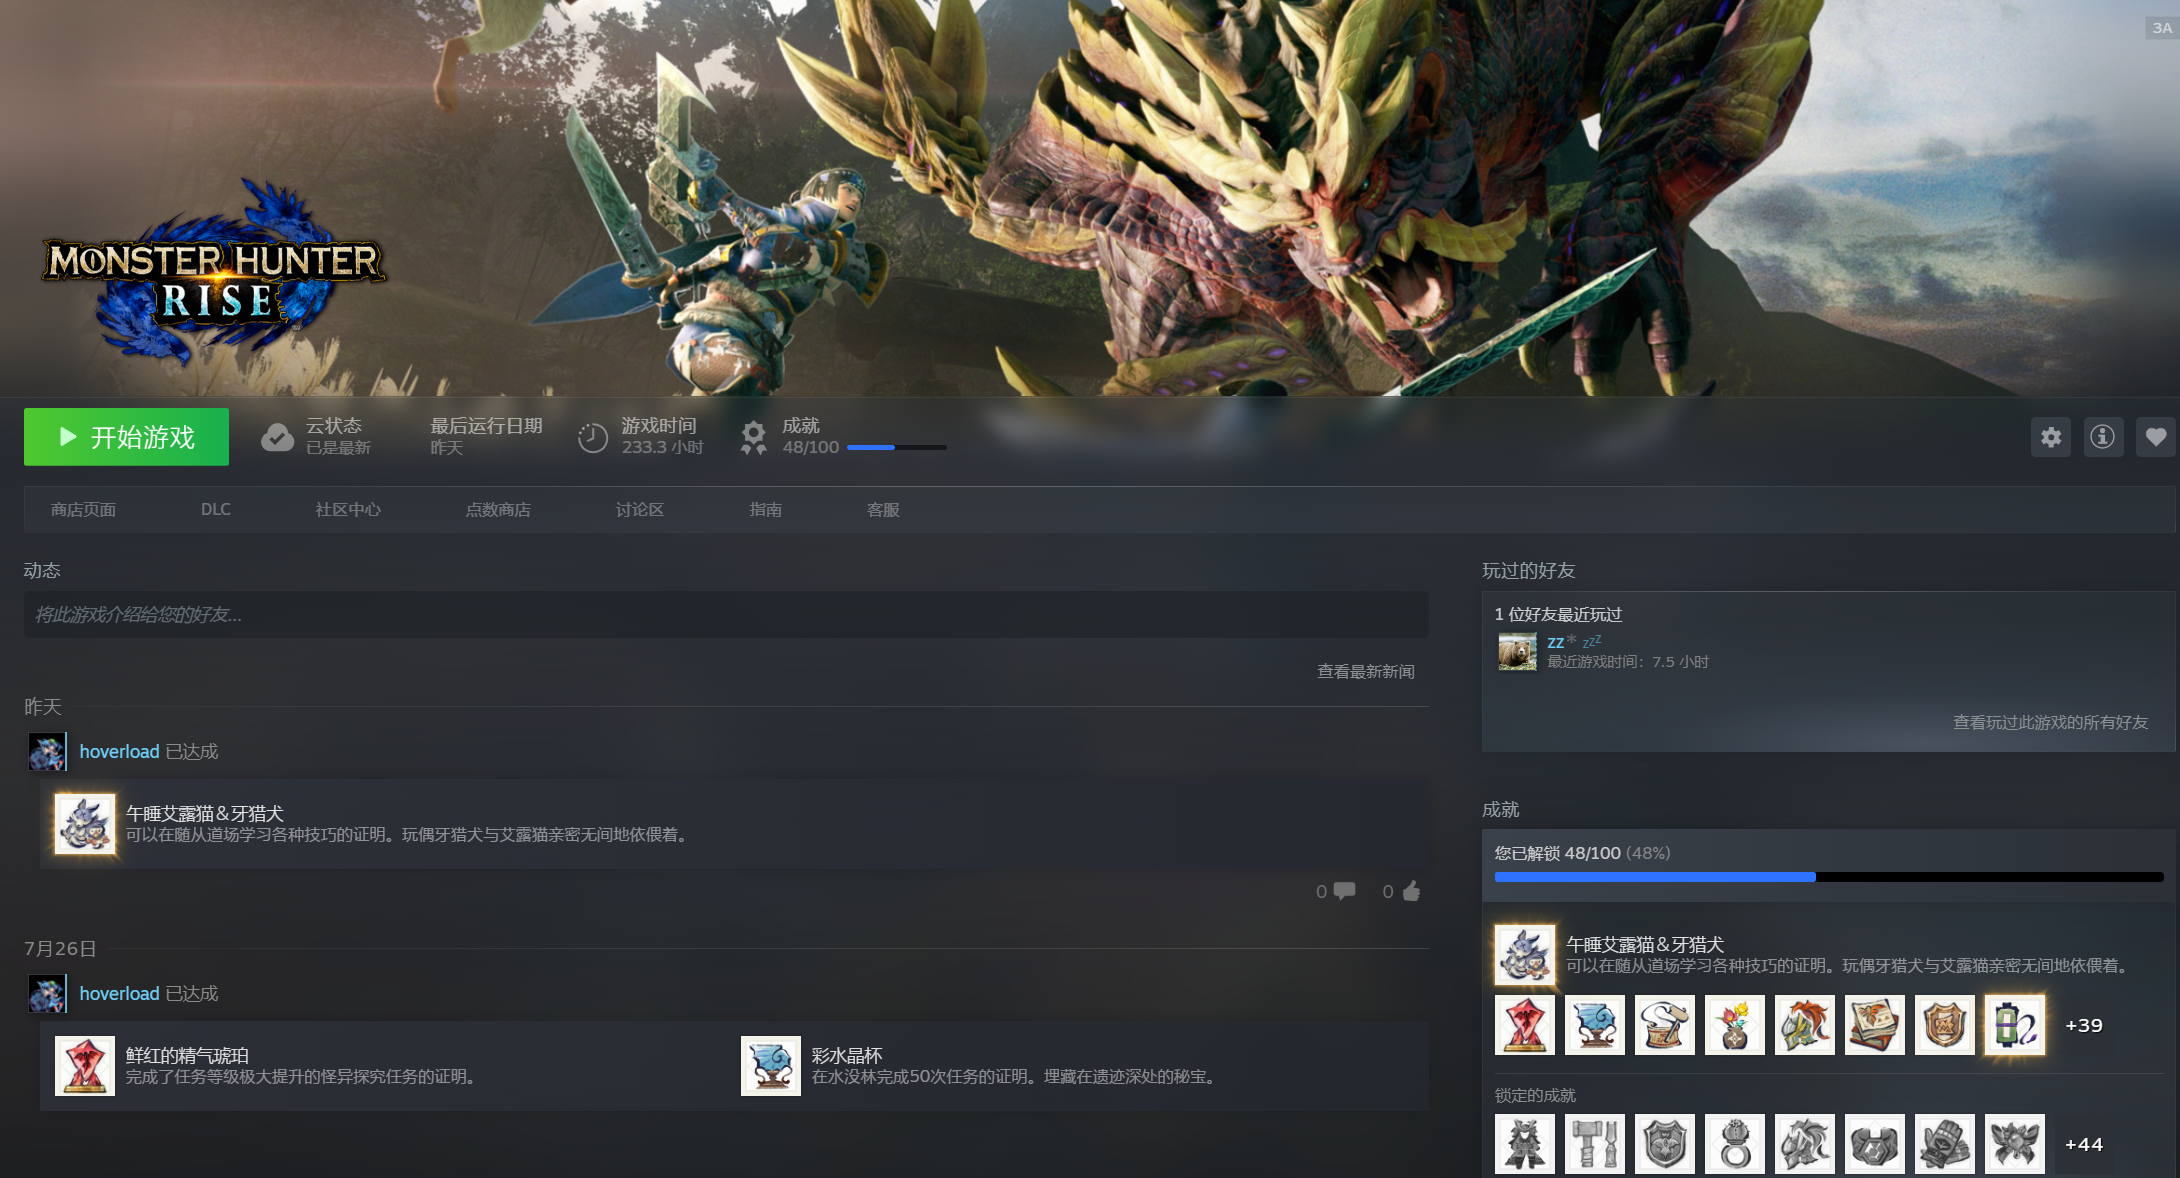Click 午睡艾露猫&牙猎犬 achievement icon in activity feed
This screenshot has width=2180, height=1178.
point(85,824)
